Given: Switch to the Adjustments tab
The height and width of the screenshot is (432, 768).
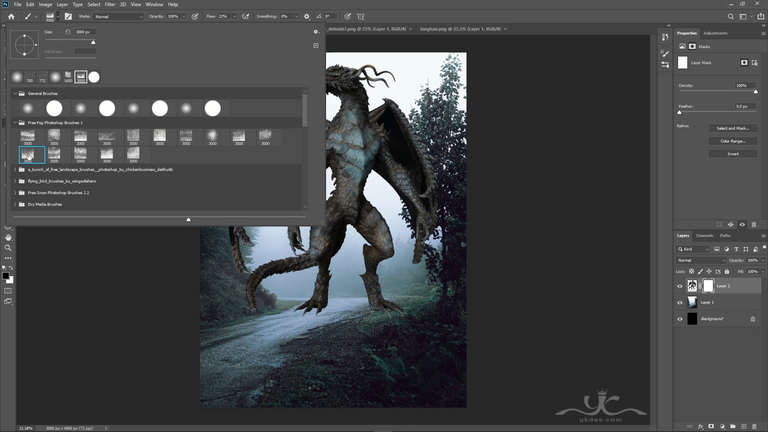Looking at the screenshot, I should pyautogui.click(x=715, y=33).
